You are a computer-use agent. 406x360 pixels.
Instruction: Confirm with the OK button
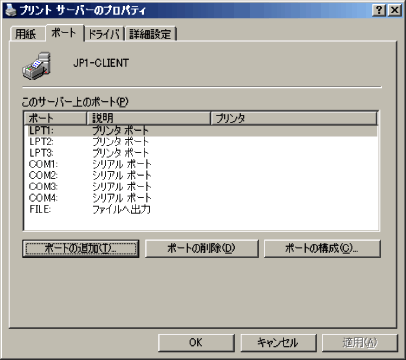point(196,342)
